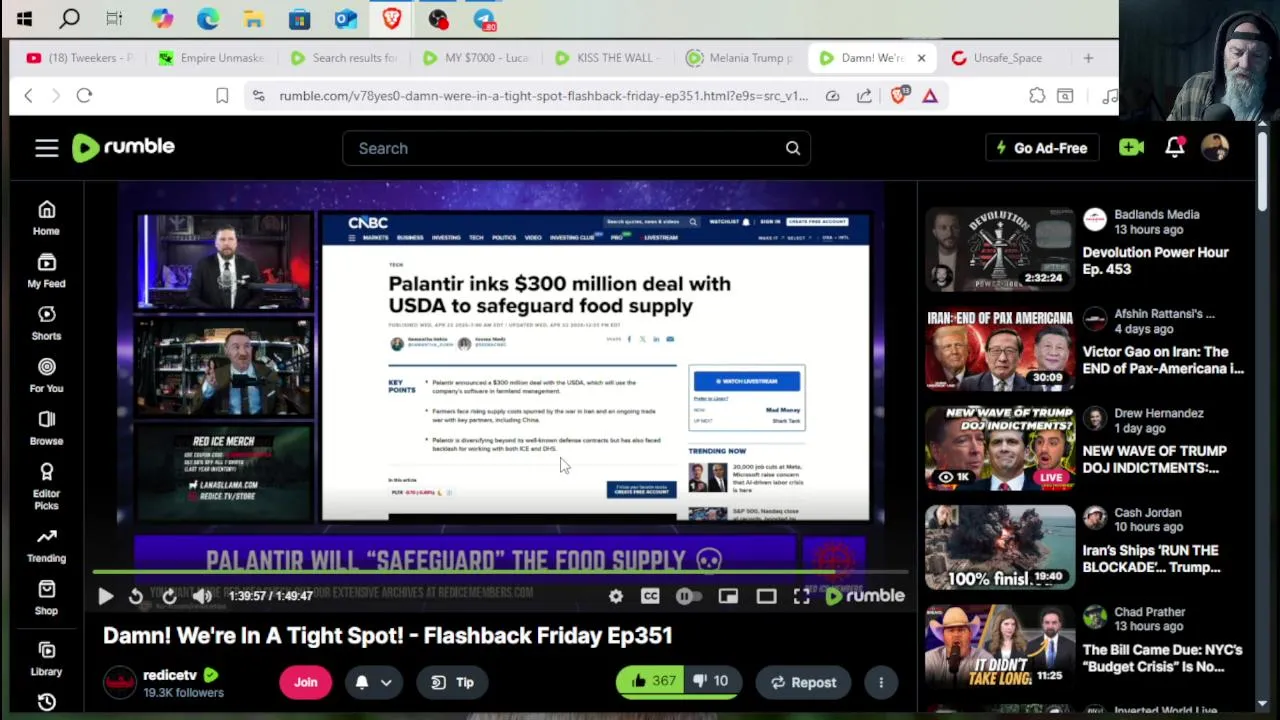Click the Repost button
The image size is (1280, 720).
[803, 682]
